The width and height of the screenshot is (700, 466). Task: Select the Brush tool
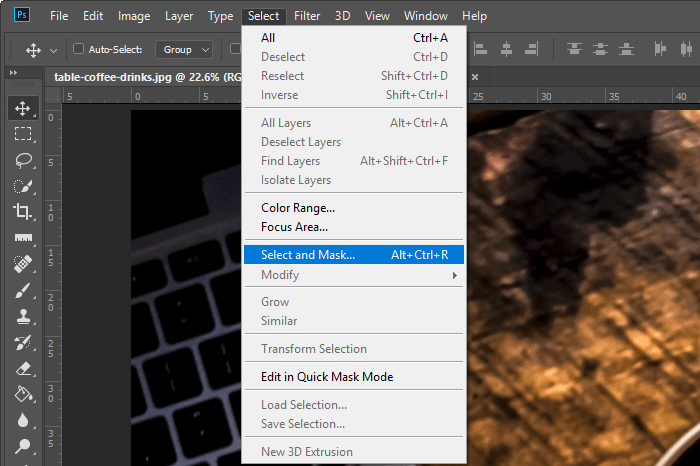point(23,291)
